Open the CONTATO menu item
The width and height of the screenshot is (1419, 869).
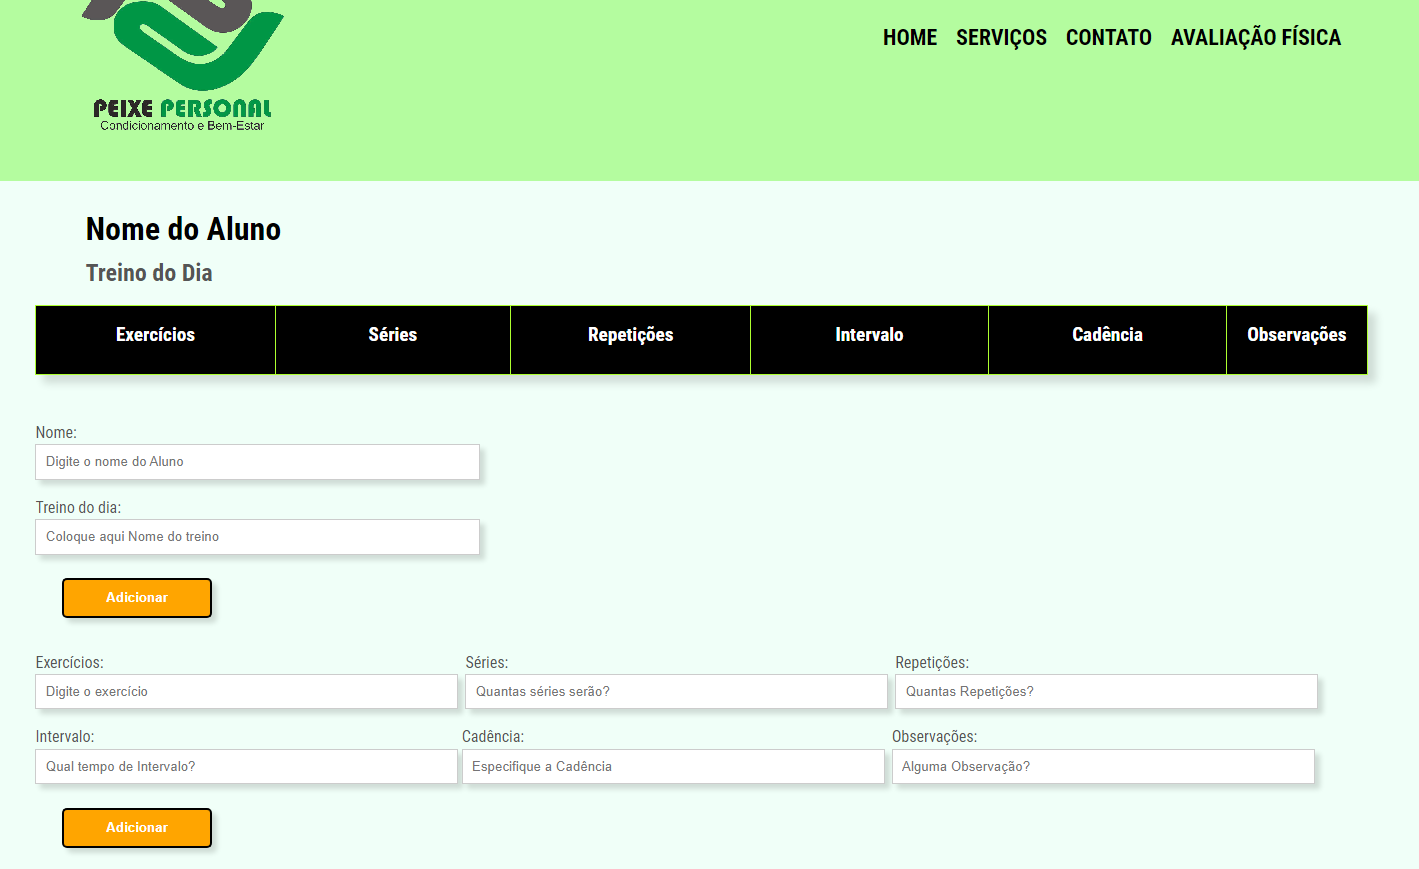tap(1109, 38)
